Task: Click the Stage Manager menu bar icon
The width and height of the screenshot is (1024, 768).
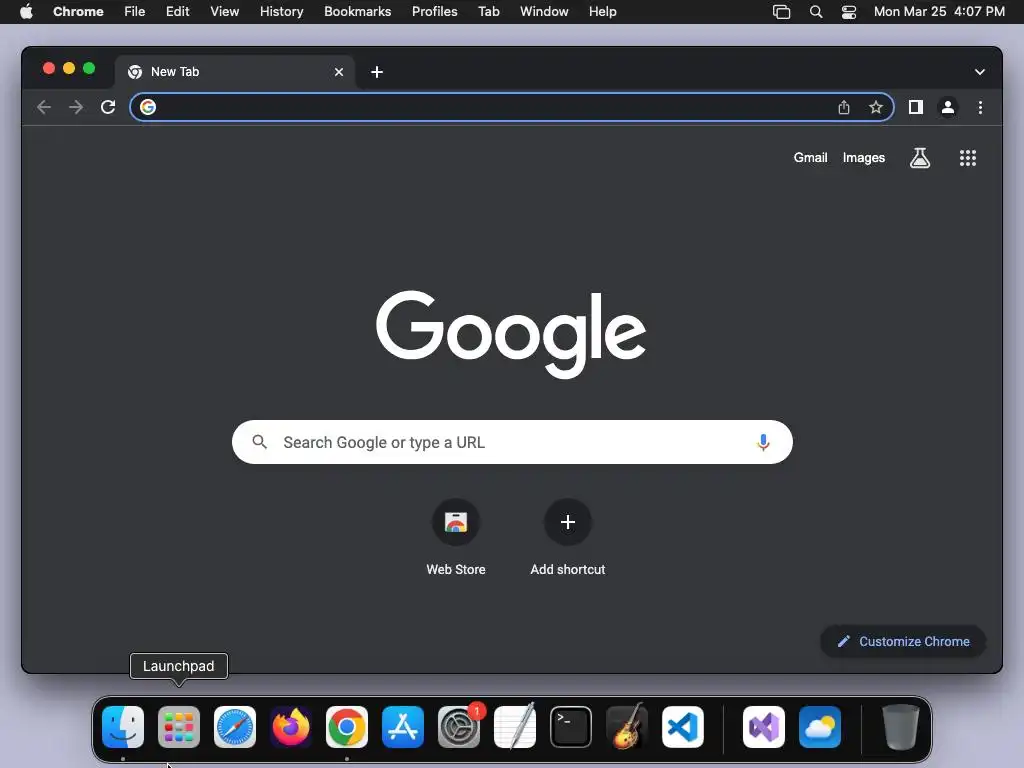Action: tap(782, 12)
